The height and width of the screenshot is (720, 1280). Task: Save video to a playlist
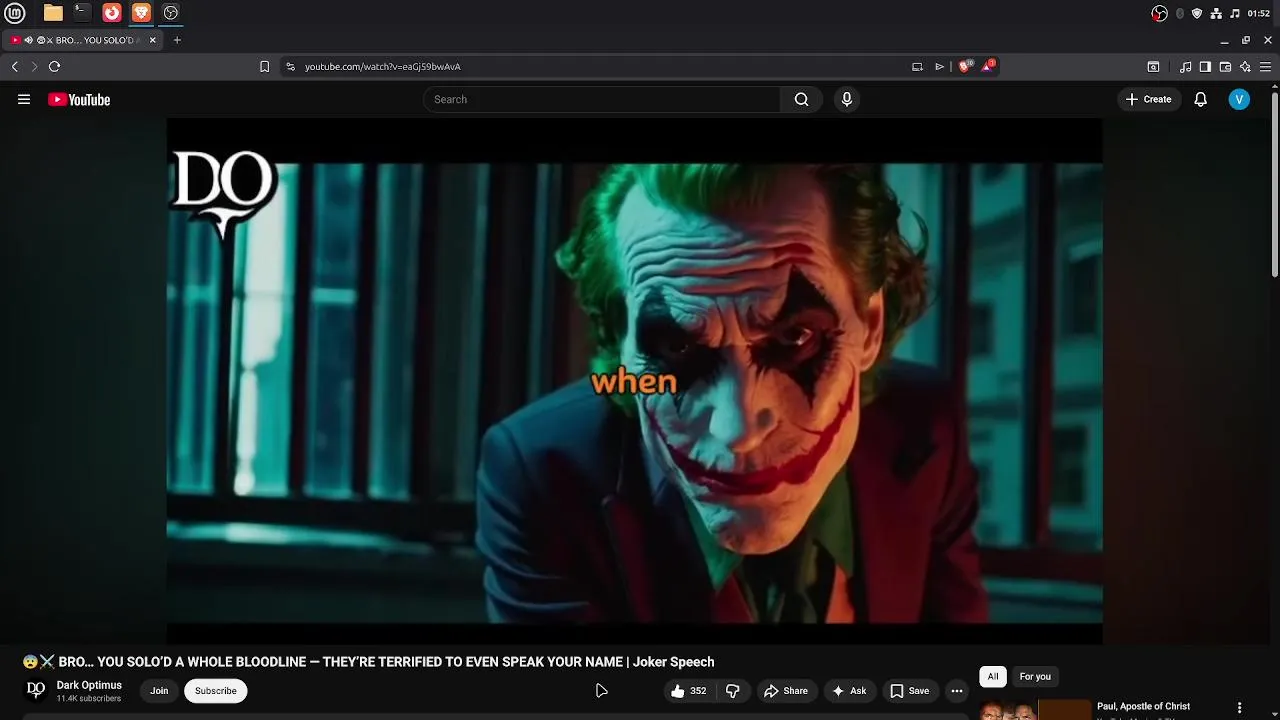[910, 691]
